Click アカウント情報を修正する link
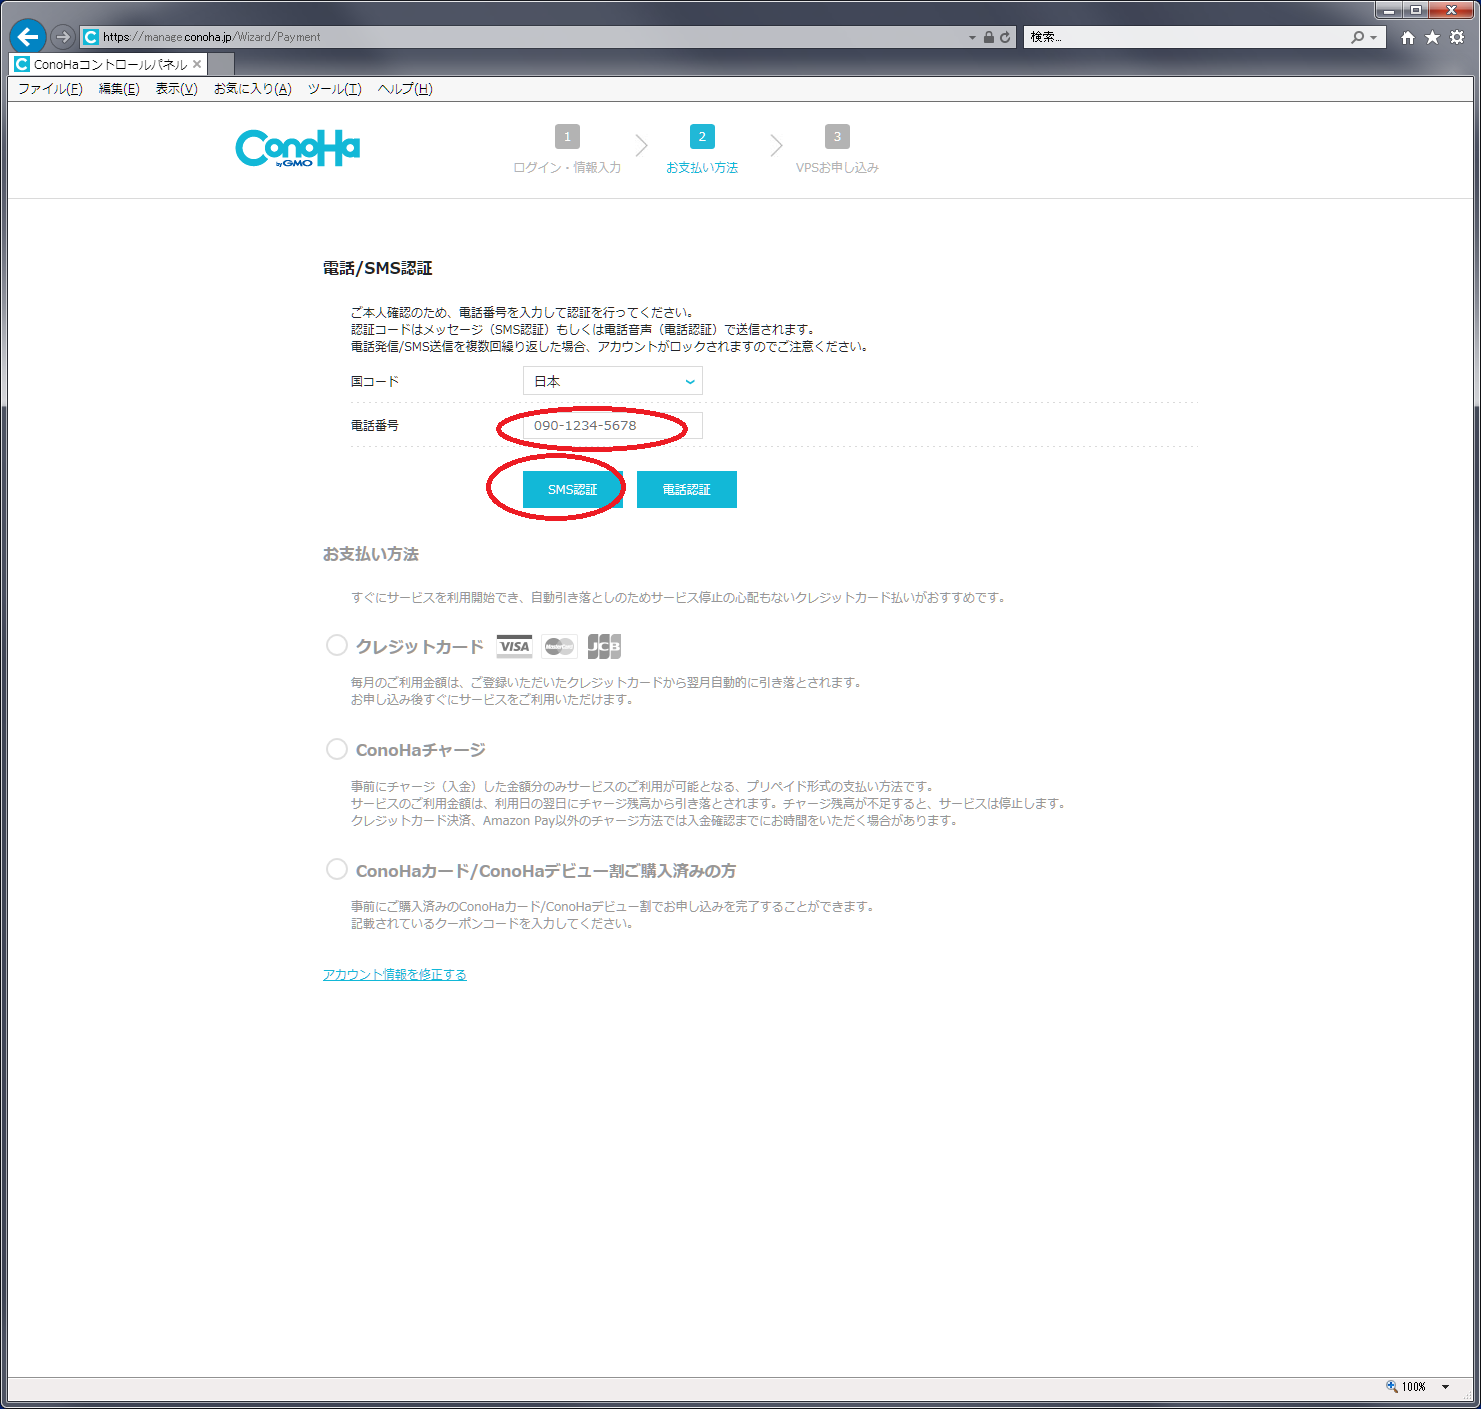The height and width of the screenshot is (1409, 1481). click(395, 974)
